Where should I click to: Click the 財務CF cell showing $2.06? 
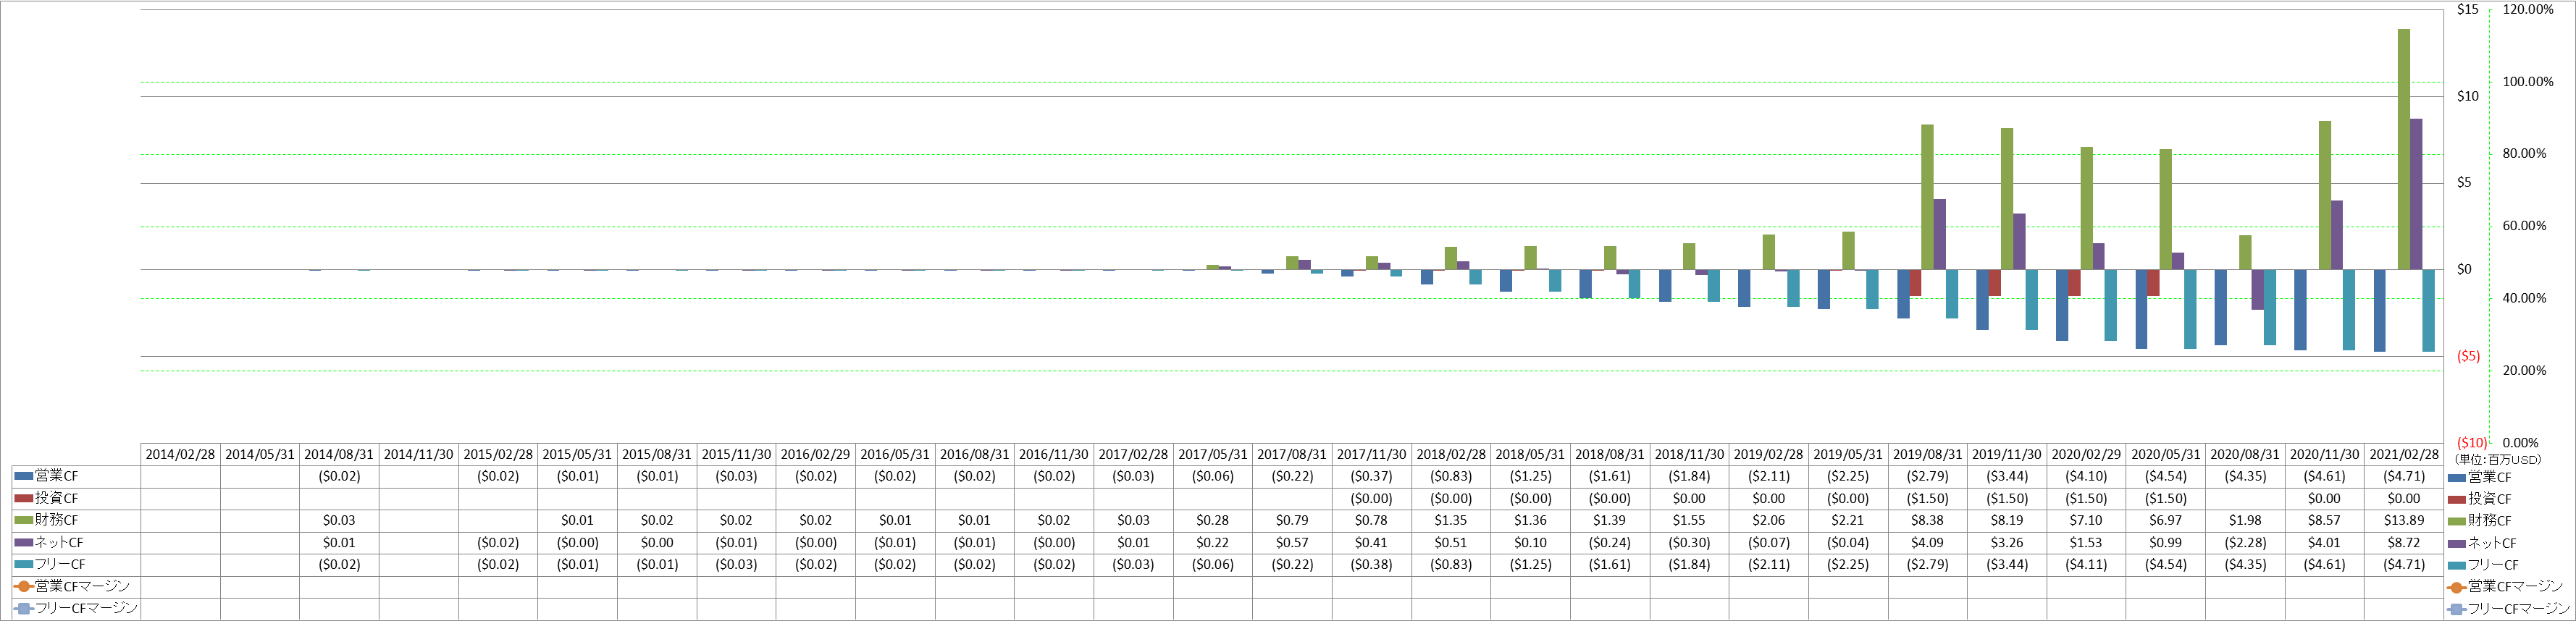[x=1769, y=520]
